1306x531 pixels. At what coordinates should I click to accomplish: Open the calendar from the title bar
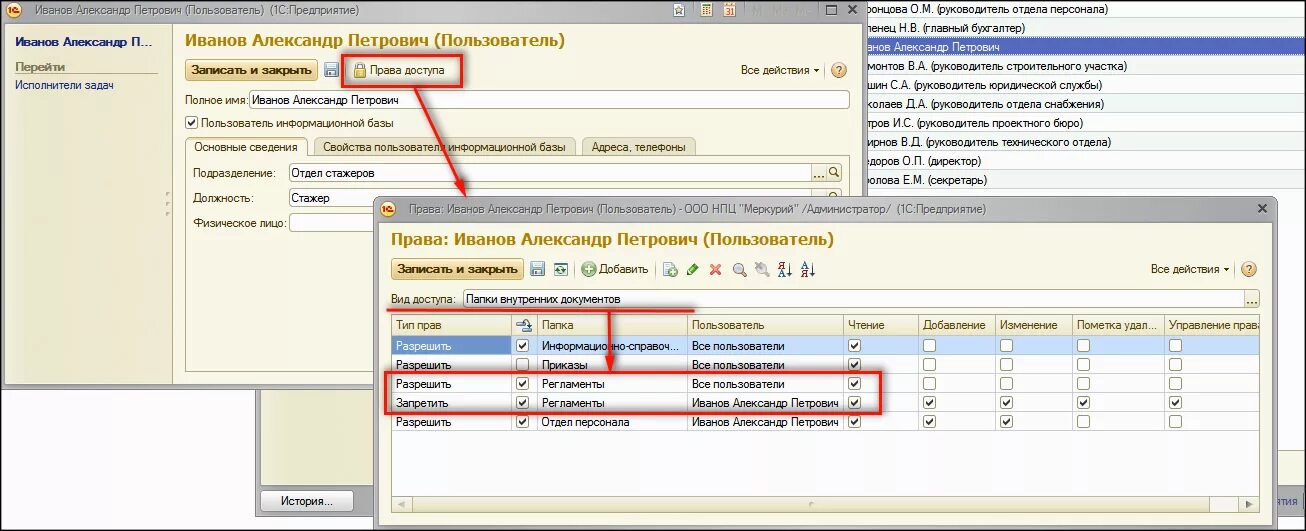pos(730,10)
